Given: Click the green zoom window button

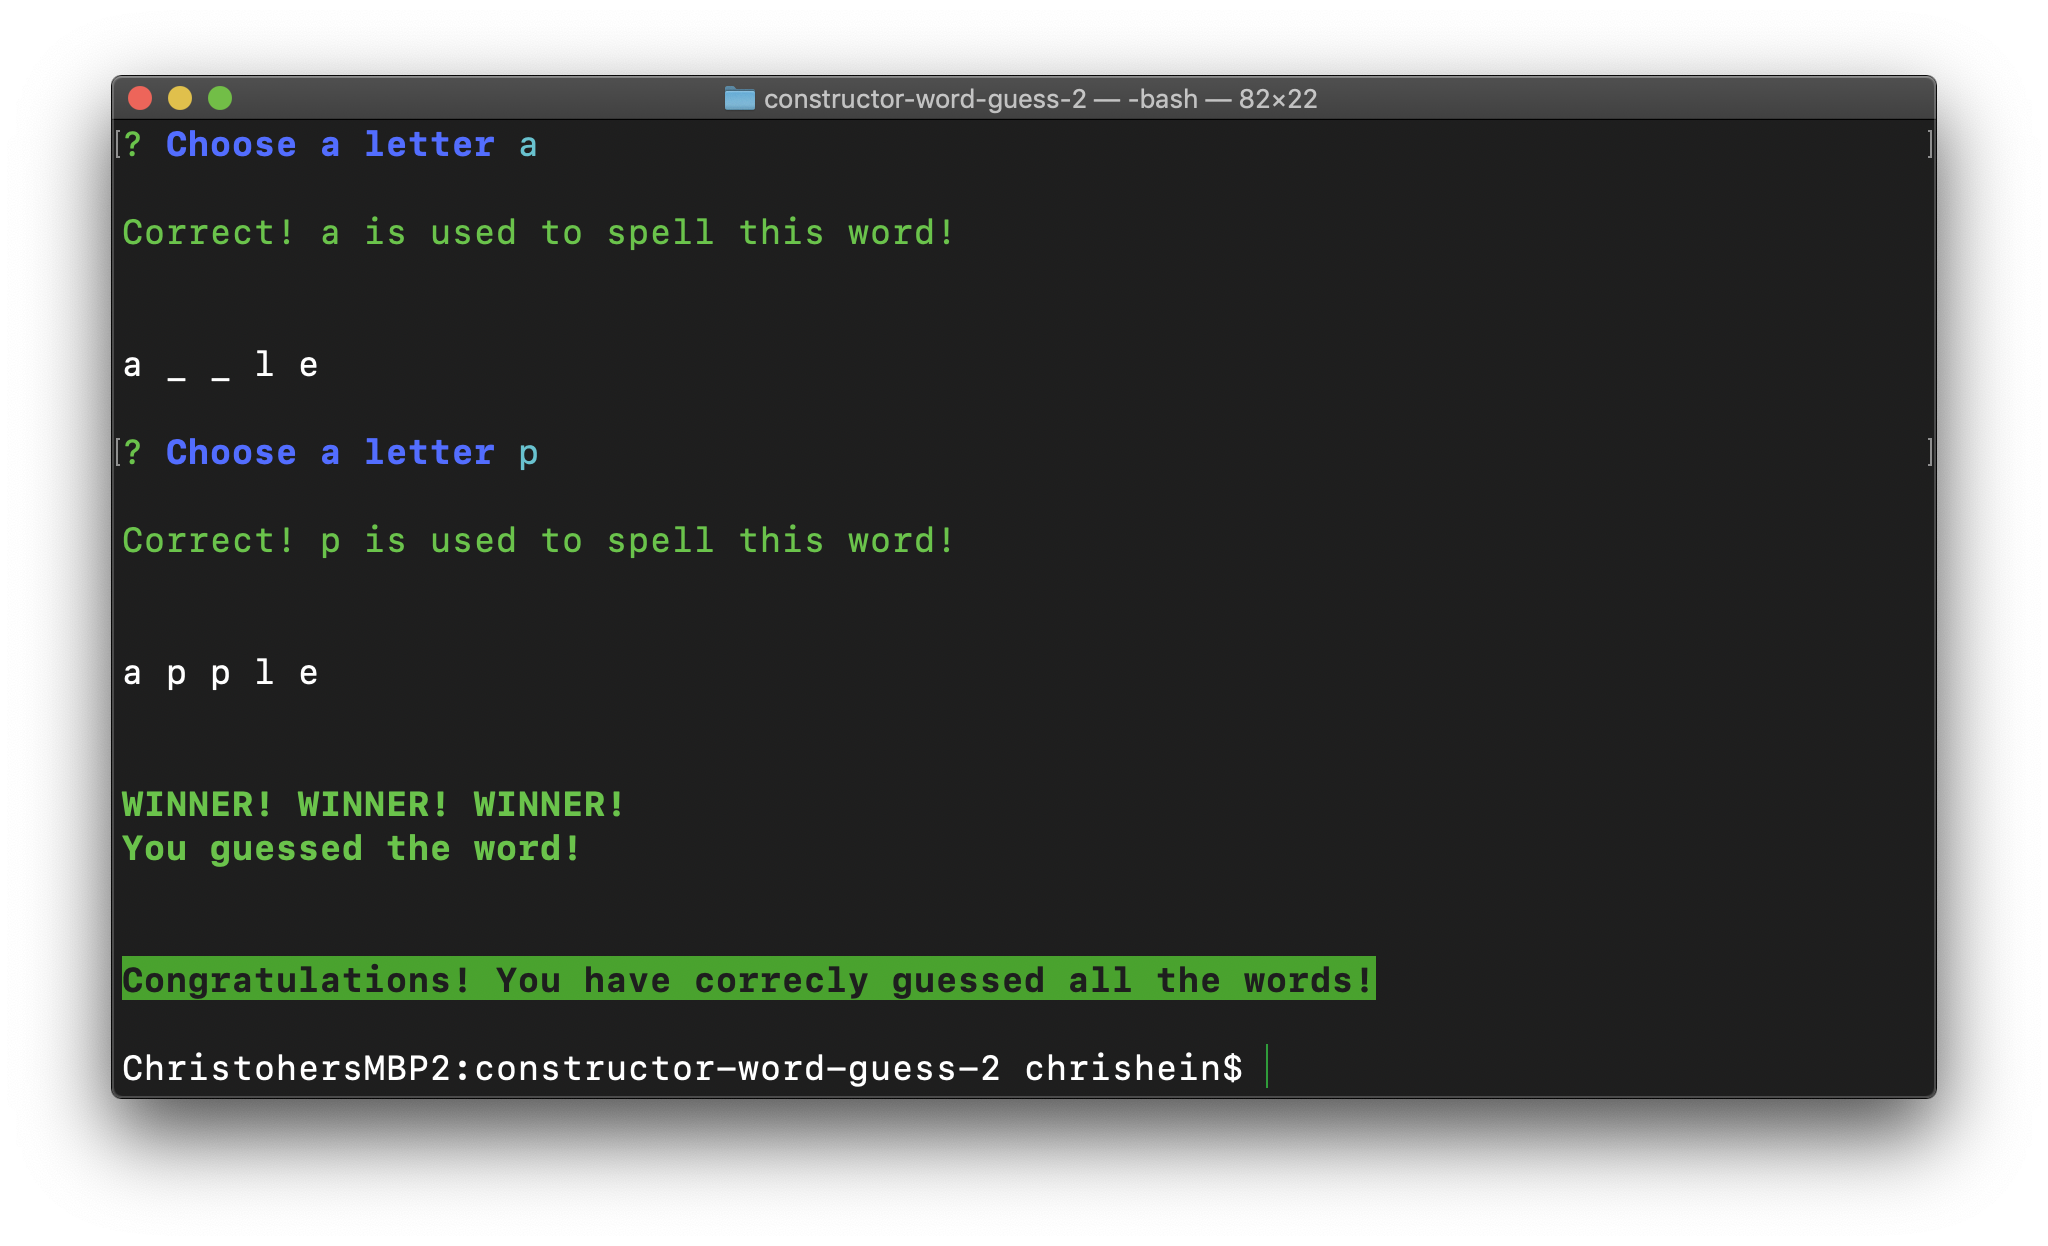Looking at the screenshot, I should tap(220, 98).
